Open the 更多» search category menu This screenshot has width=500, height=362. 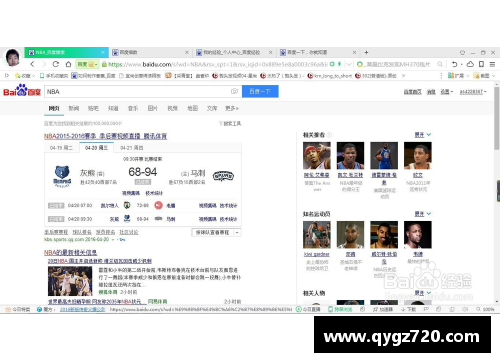click(x=232, y=108)
